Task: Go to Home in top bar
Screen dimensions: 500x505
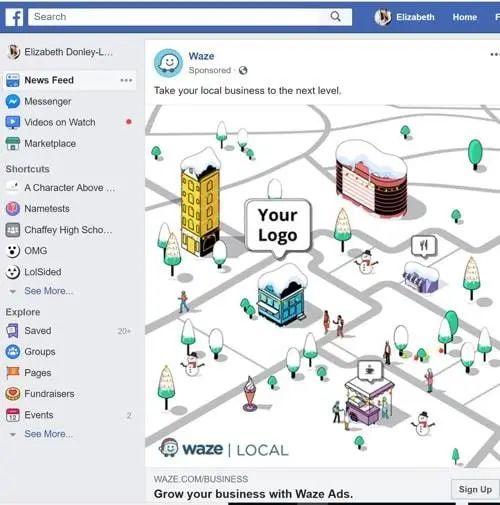Action: click(465, 17)
